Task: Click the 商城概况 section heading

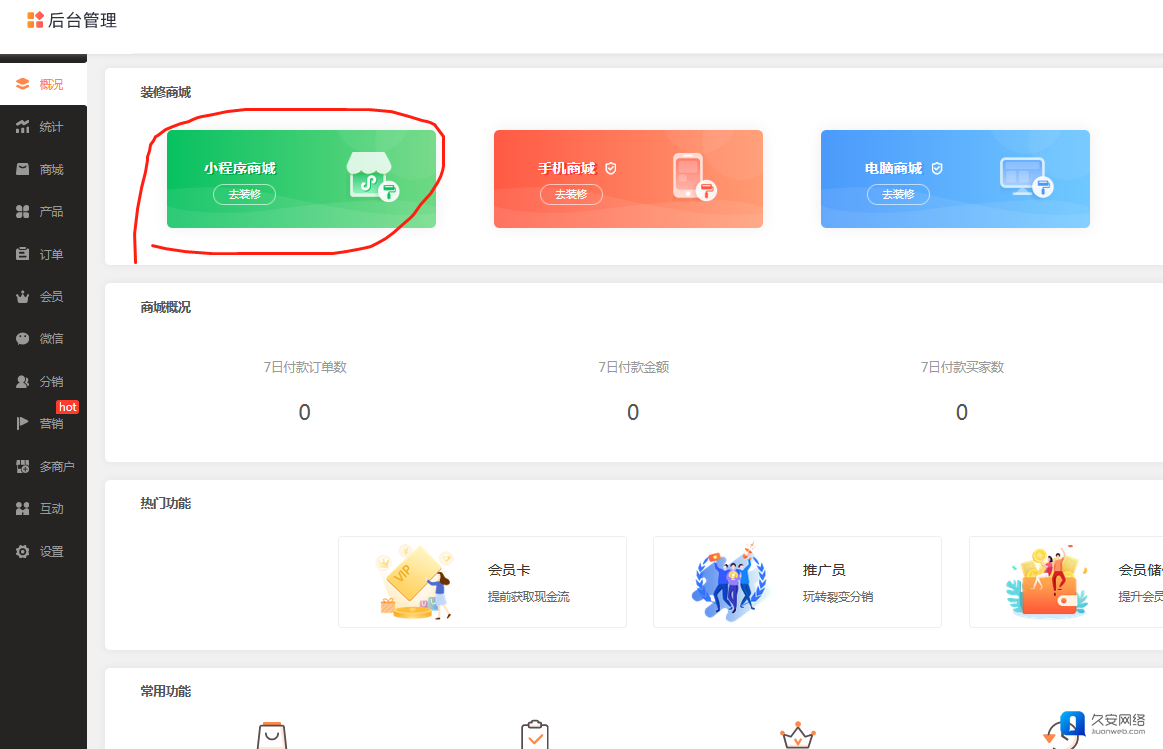Action: (x=165, y=307)
